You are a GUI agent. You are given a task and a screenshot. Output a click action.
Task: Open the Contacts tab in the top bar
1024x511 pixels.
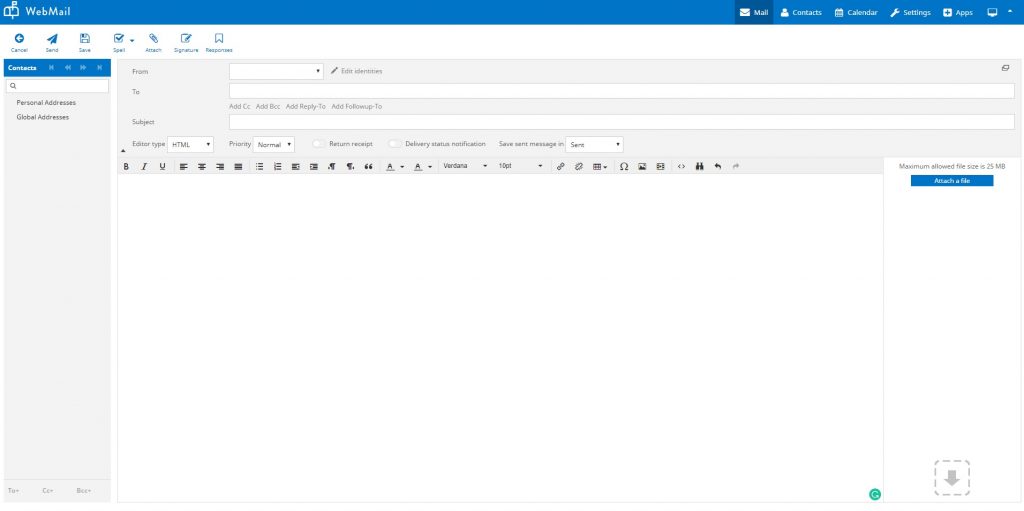coord(801,12)
